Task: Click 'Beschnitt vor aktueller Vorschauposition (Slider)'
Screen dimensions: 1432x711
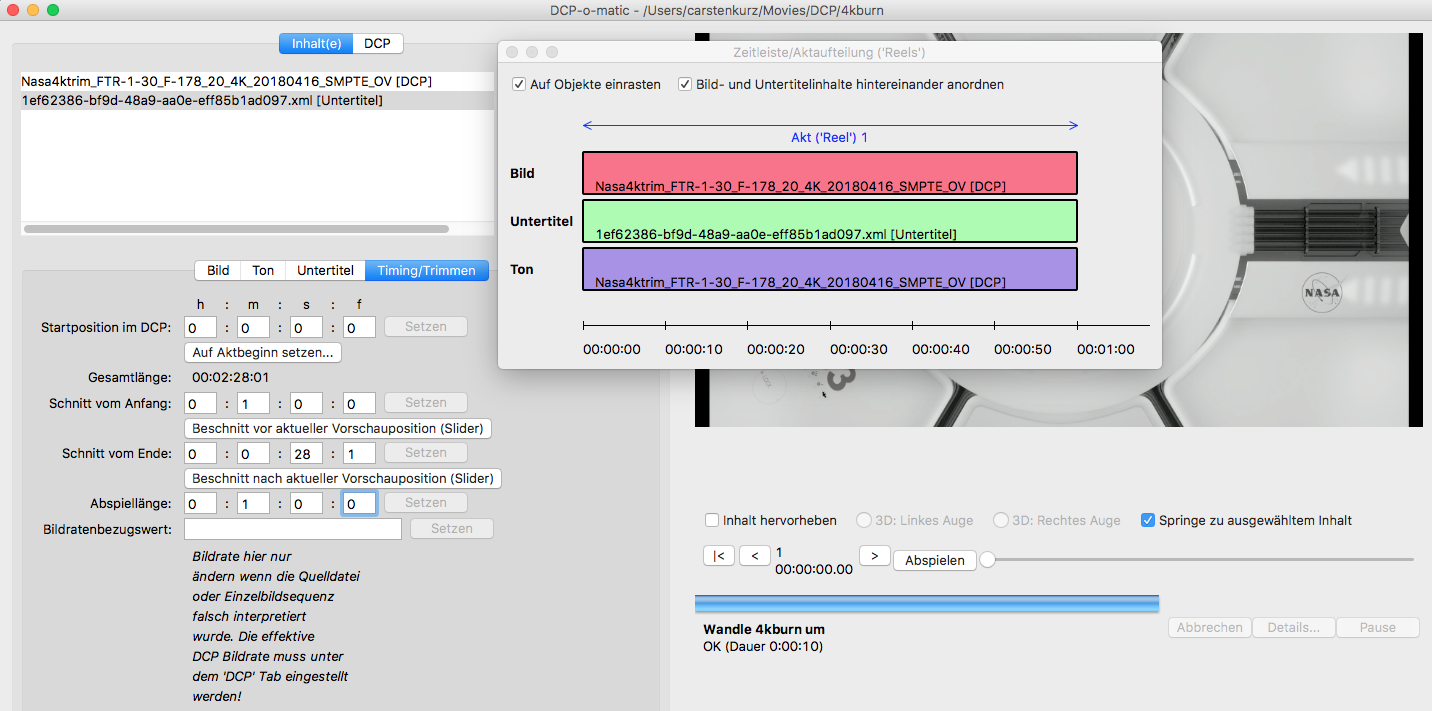Action: [338, 428]
